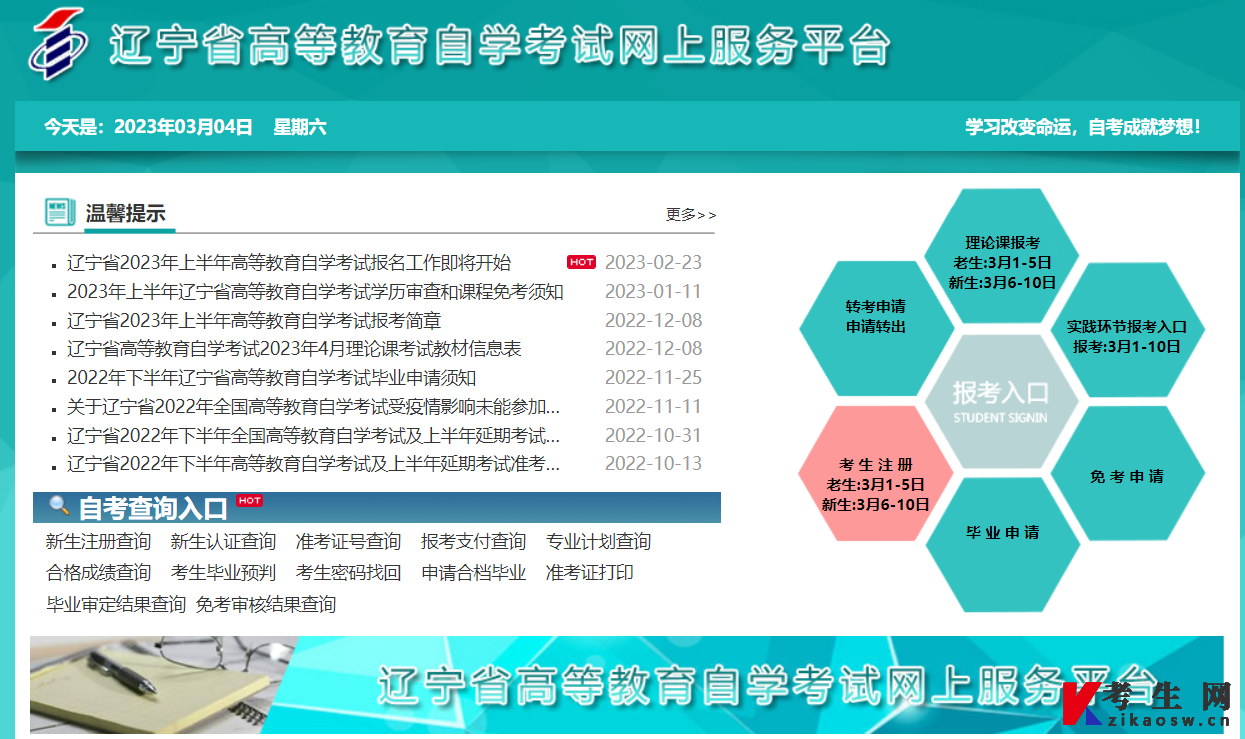The image size is (1245, 739).
Task: Open 考生毕业预判
Action: point(223,573)
